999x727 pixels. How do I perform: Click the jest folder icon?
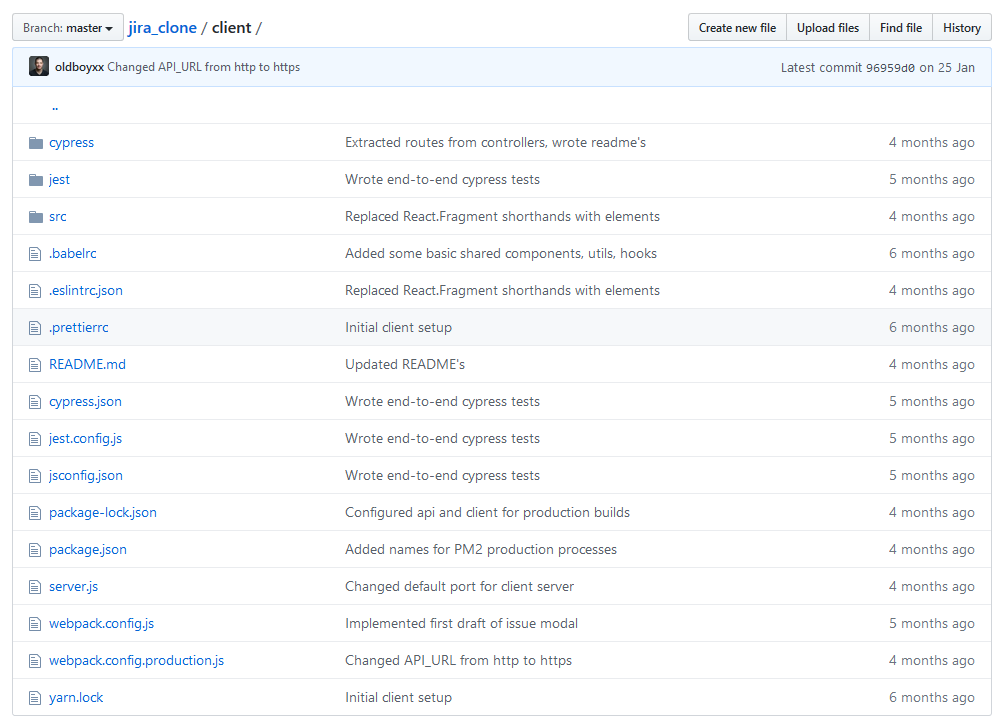pos(35,179)
